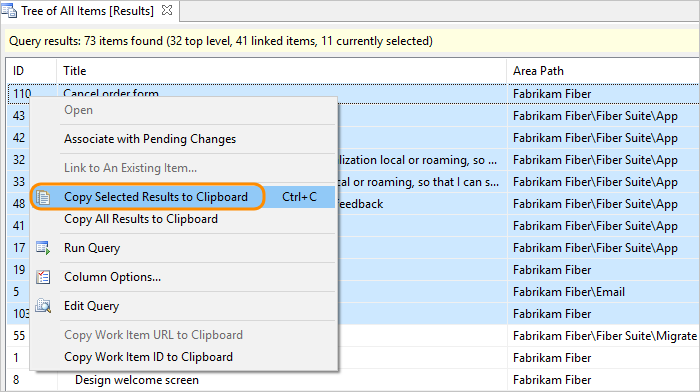Choose Run Query from the context menu
The image size is (700, 392).
[x=92, y=248]
